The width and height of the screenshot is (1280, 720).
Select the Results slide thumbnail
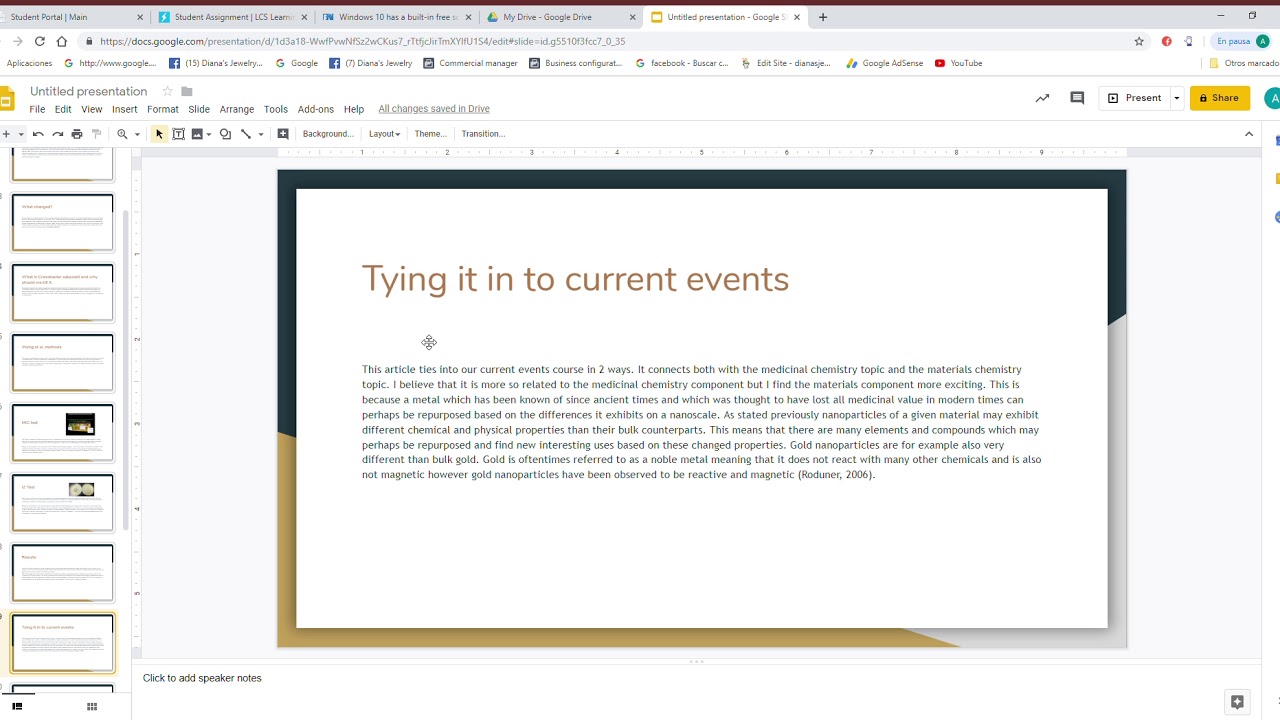(63, 572)
